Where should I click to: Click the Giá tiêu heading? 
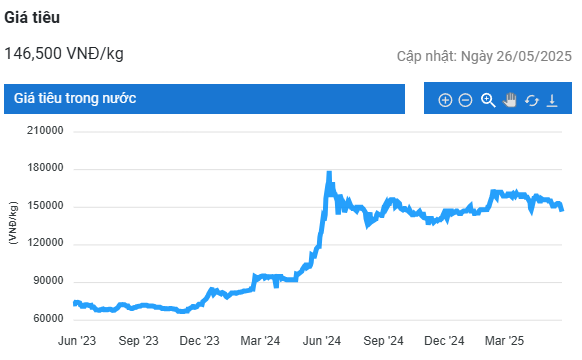tap(32, 17)
